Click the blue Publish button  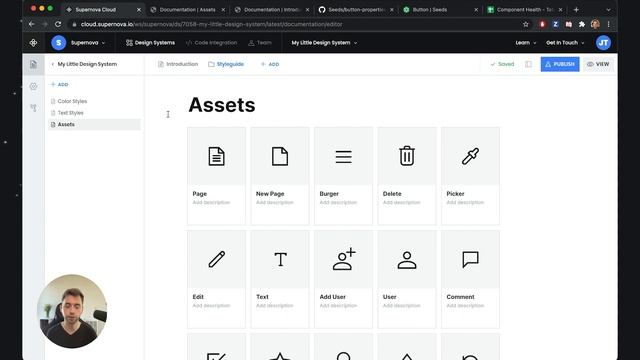pos(560,64)
